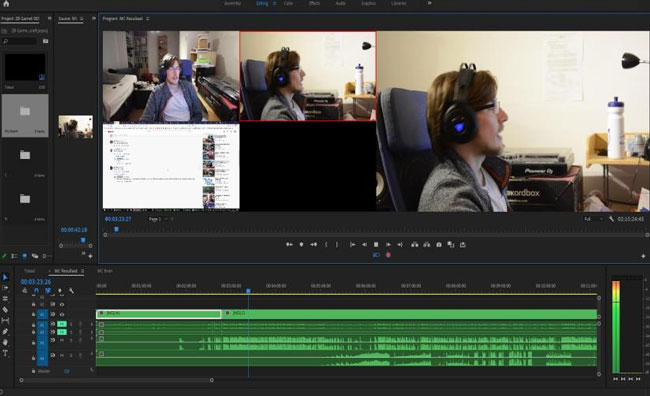Switch Project panel to list view
This screenshot has height=396, width=650.
(14, 256)
